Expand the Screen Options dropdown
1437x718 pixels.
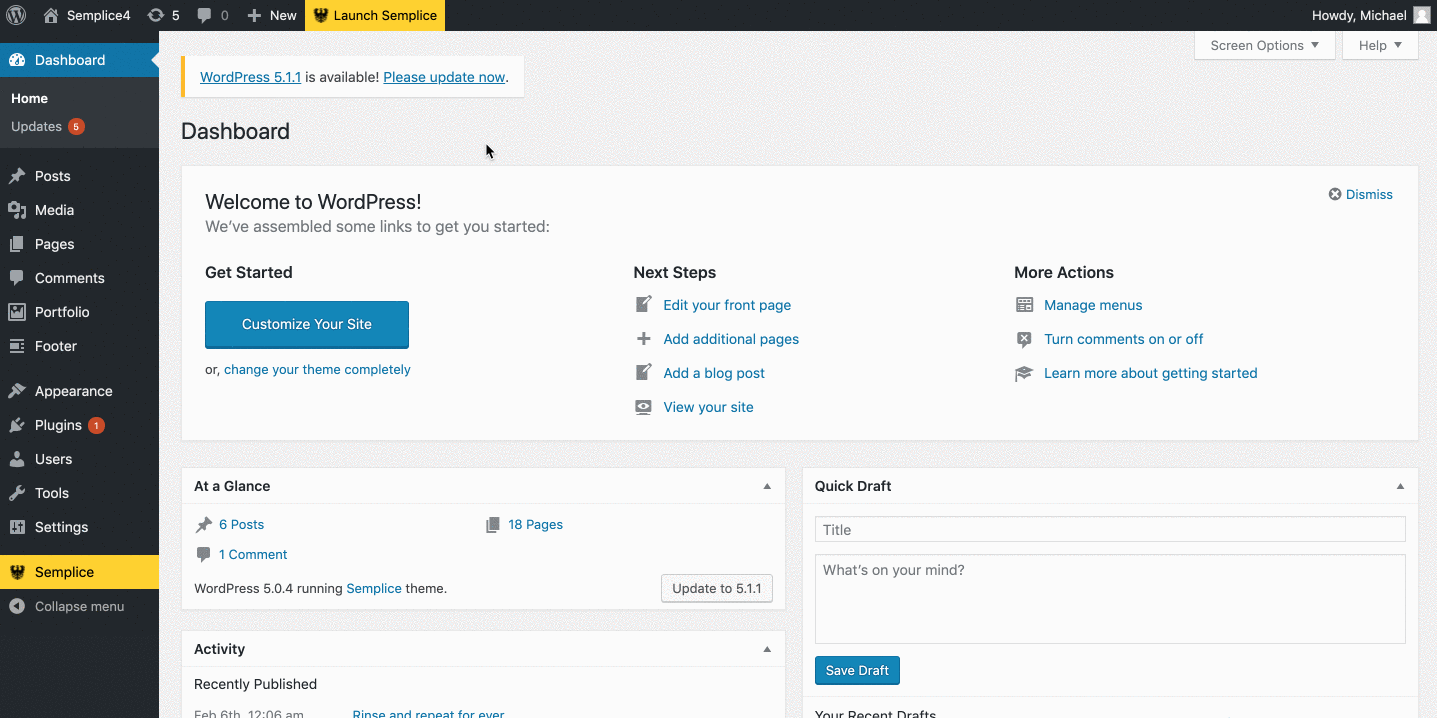(1264, 45)
